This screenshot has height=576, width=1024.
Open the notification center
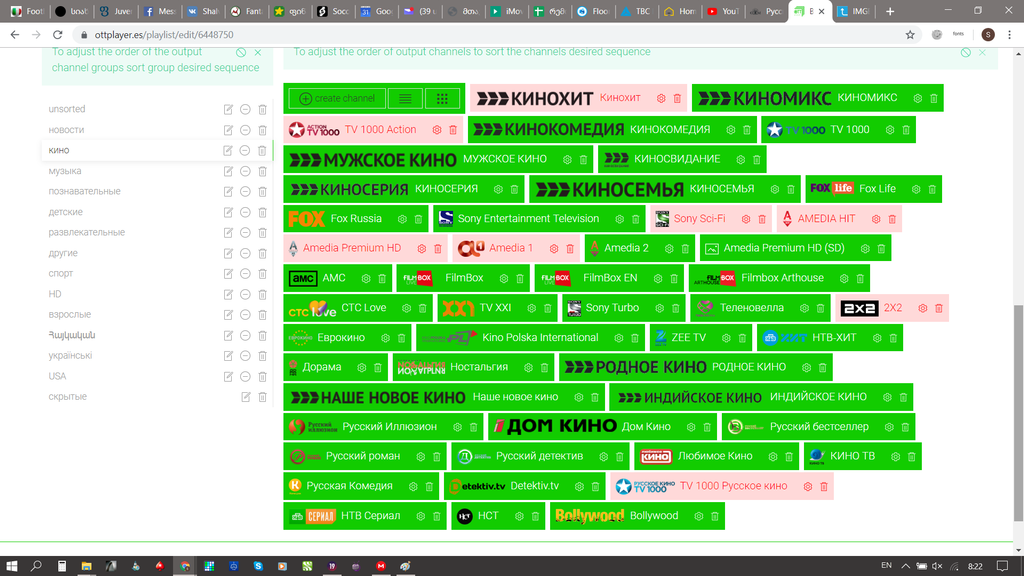pyautogui.click(x=1002, y=566)
